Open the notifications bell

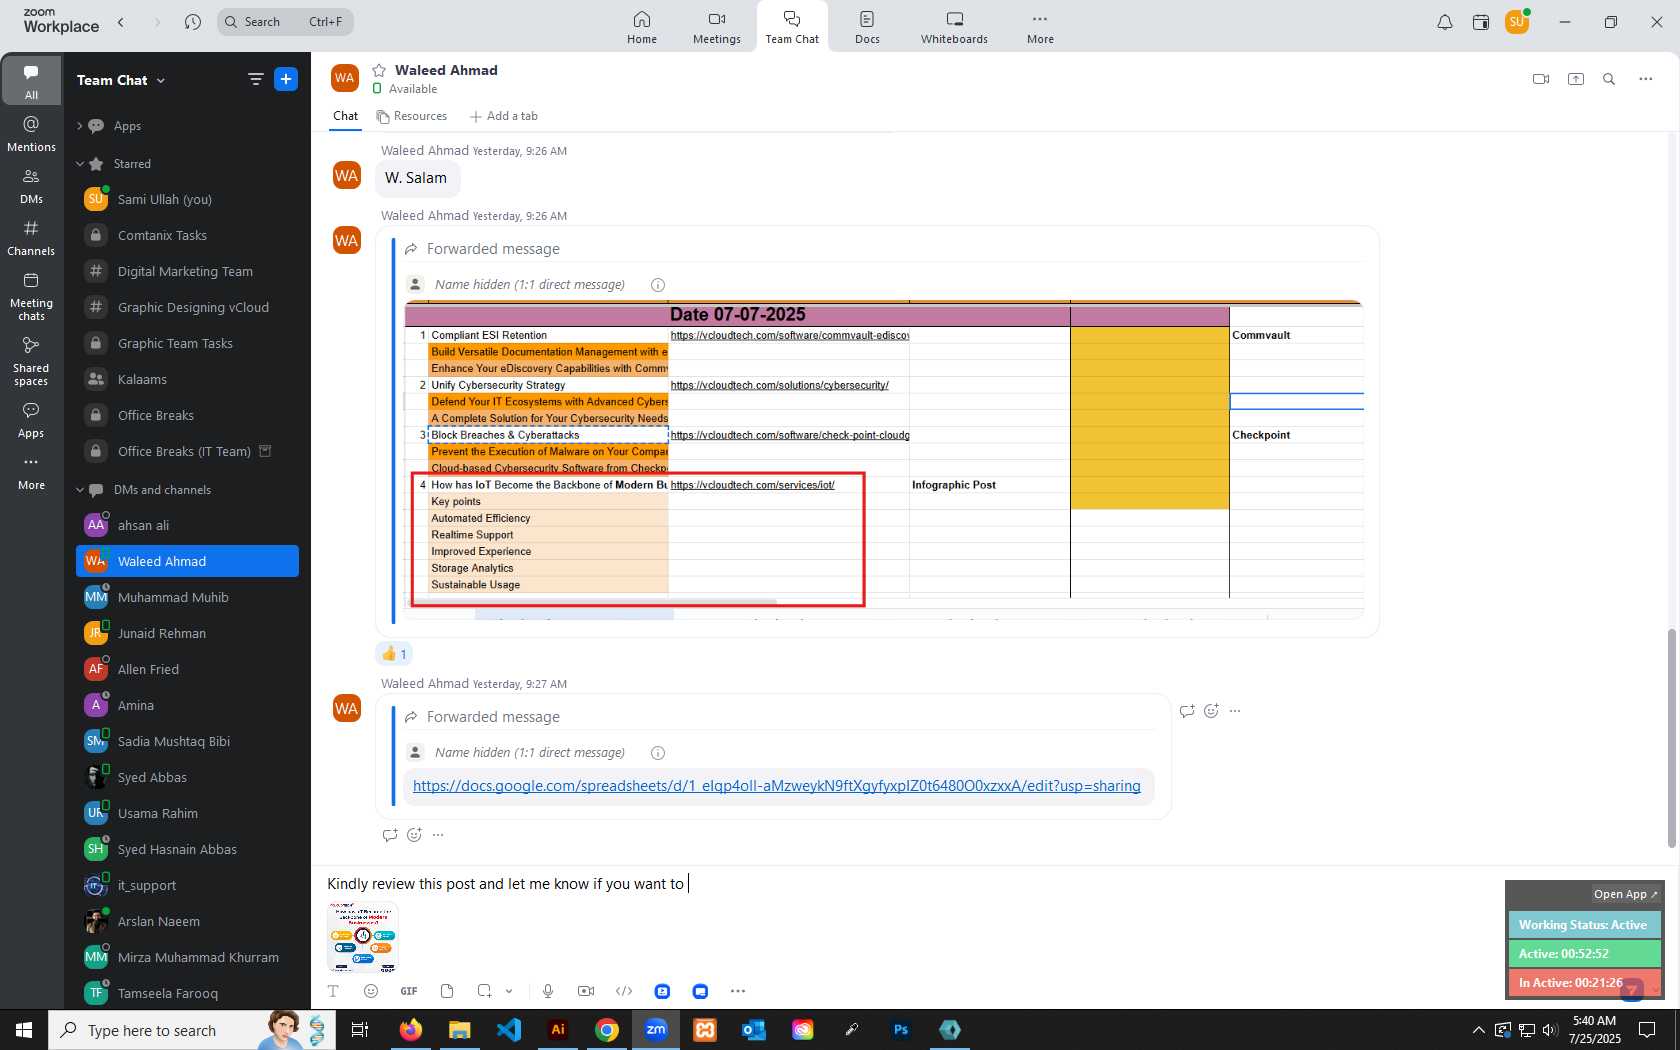1445,22
